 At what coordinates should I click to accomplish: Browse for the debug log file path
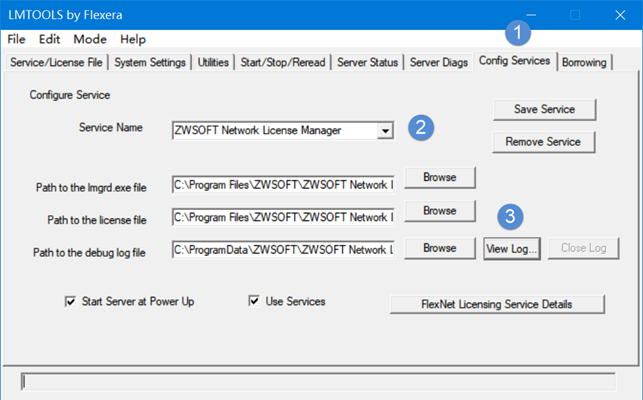coord(440,248)
